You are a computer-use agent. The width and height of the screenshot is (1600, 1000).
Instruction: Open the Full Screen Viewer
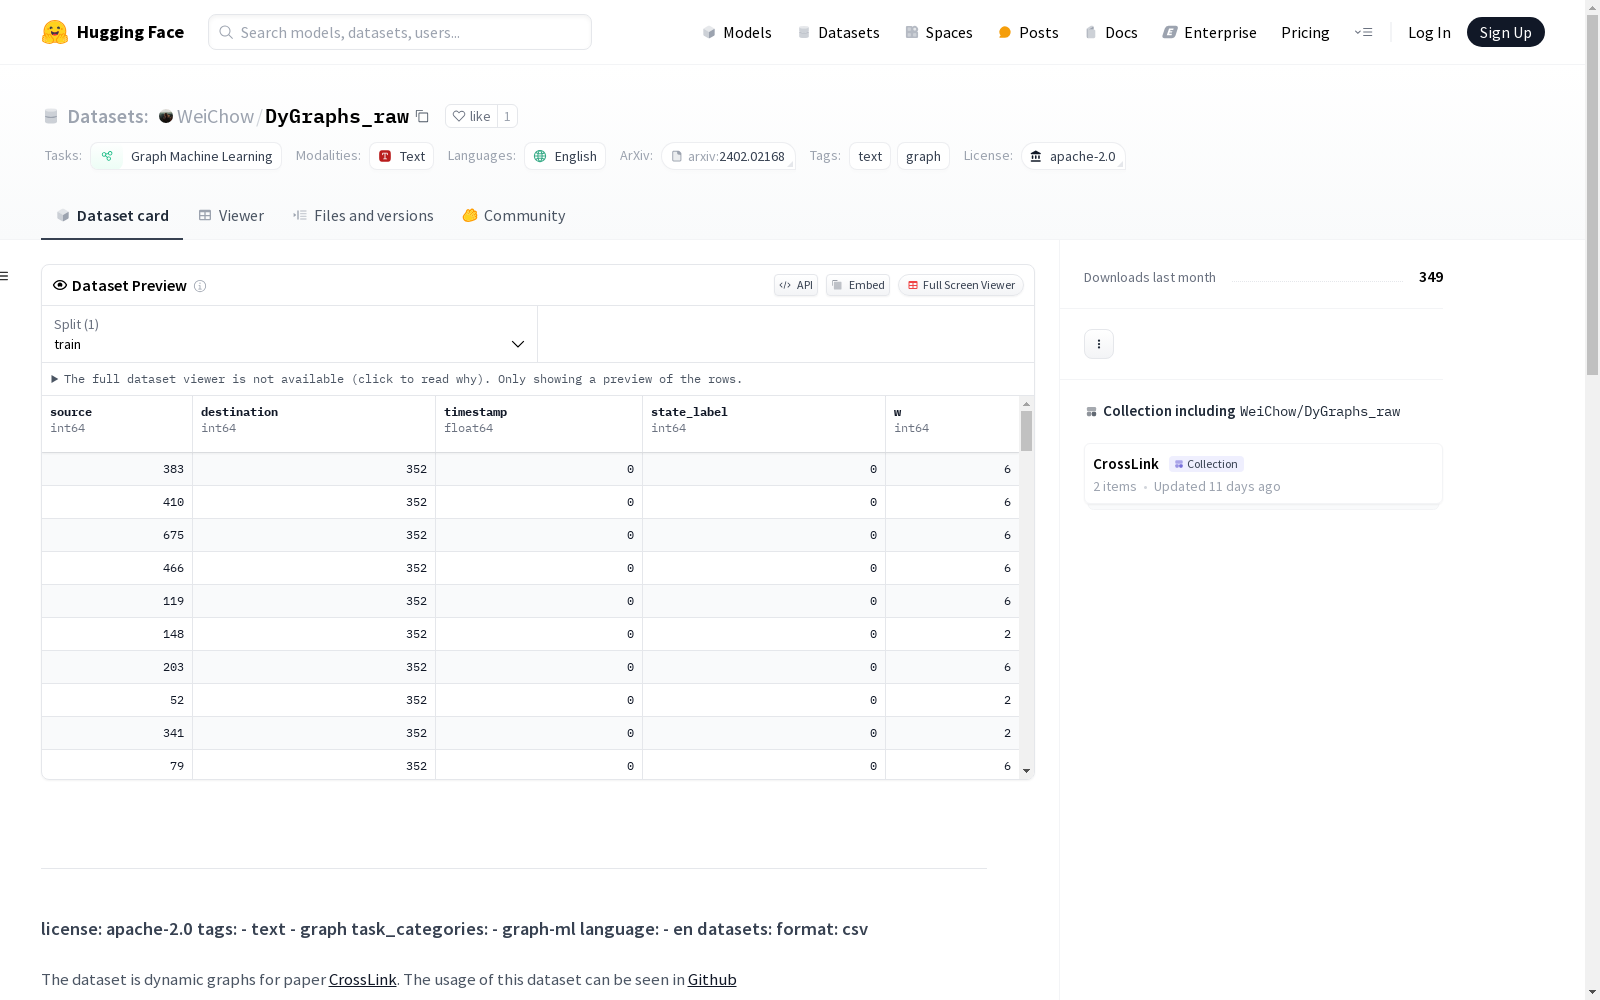click(960, 285)
